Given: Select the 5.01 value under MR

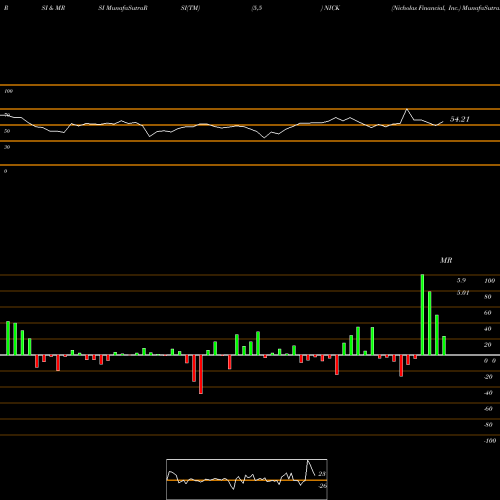Looking at the screenshot, I should click(463, 293).
